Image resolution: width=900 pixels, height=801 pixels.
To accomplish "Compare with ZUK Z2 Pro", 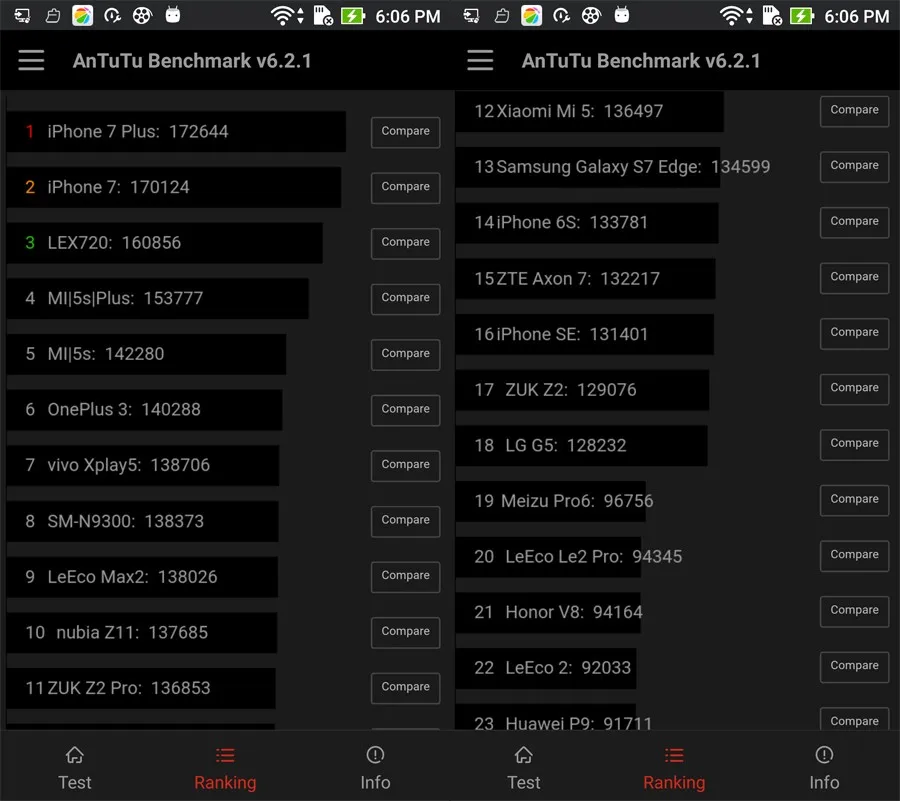I will pyautogui.click(x=405, y=688).
